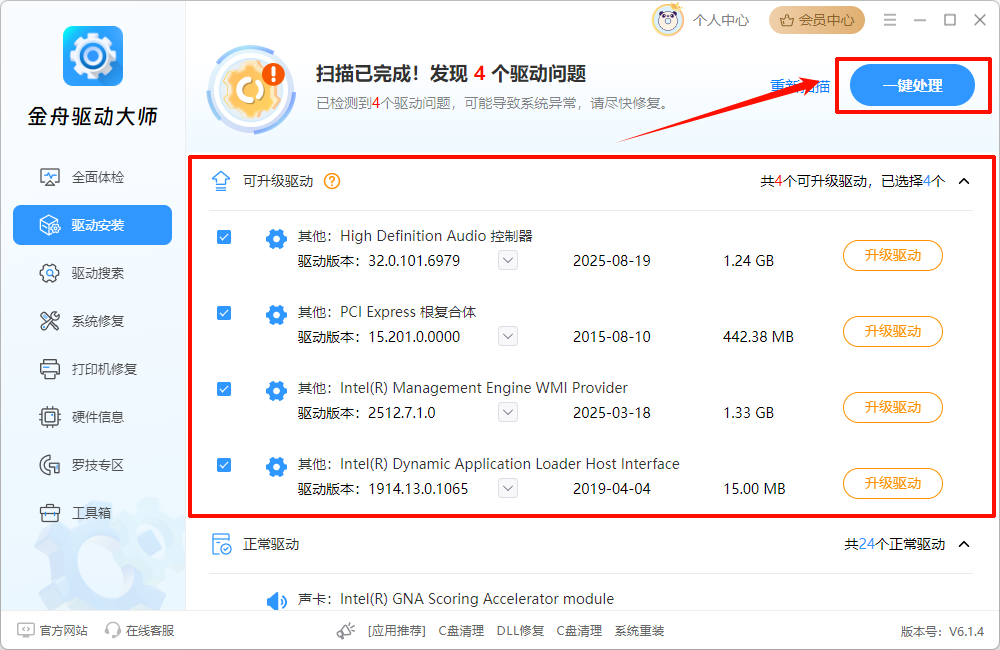Image resolution: width=1000 pixels, height=650 pixels.
Task: Click the 一键处理 button
Action: coord(912,85)
